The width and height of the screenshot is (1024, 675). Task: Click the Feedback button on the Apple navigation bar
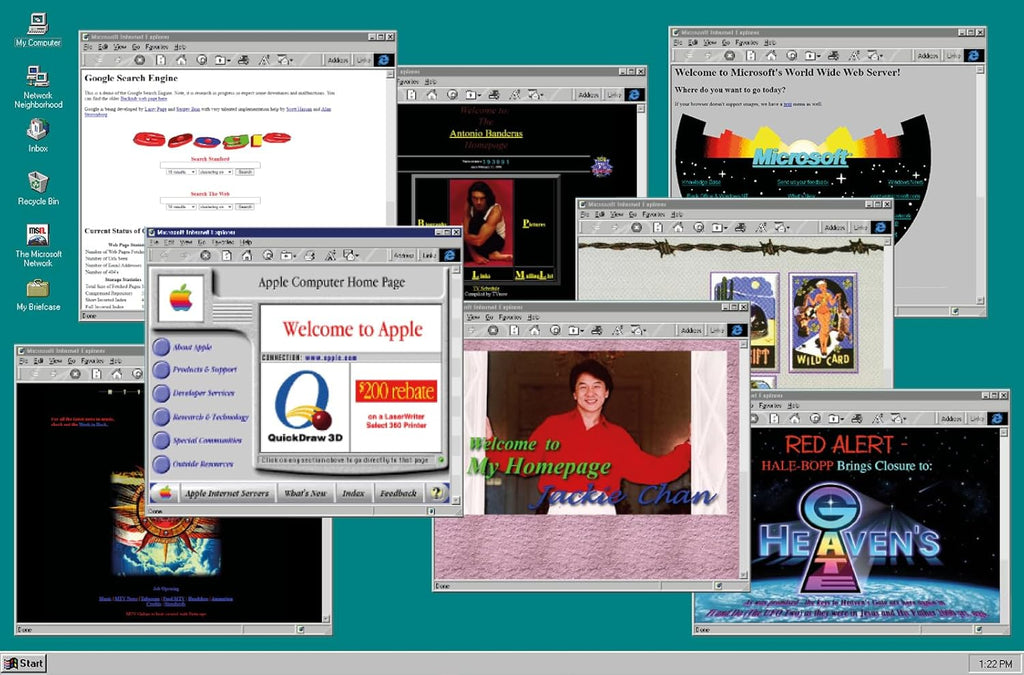pos(398,493)
